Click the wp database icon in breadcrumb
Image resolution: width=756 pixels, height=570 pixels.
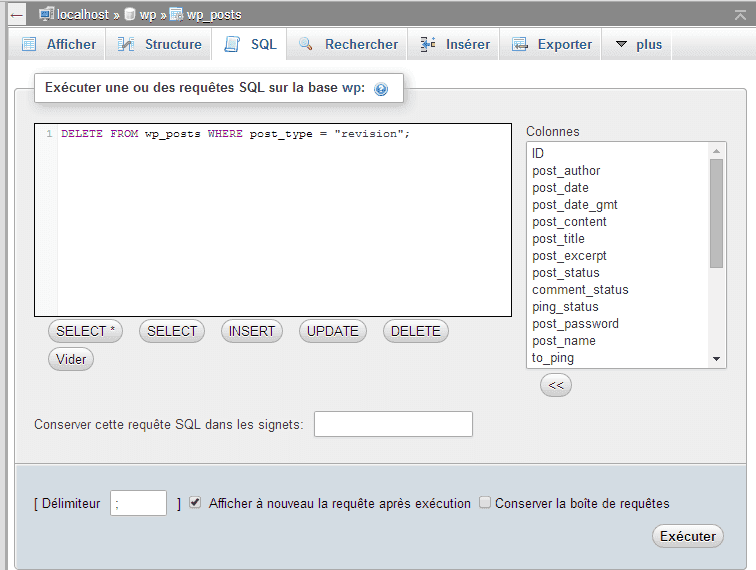point(130,15)
